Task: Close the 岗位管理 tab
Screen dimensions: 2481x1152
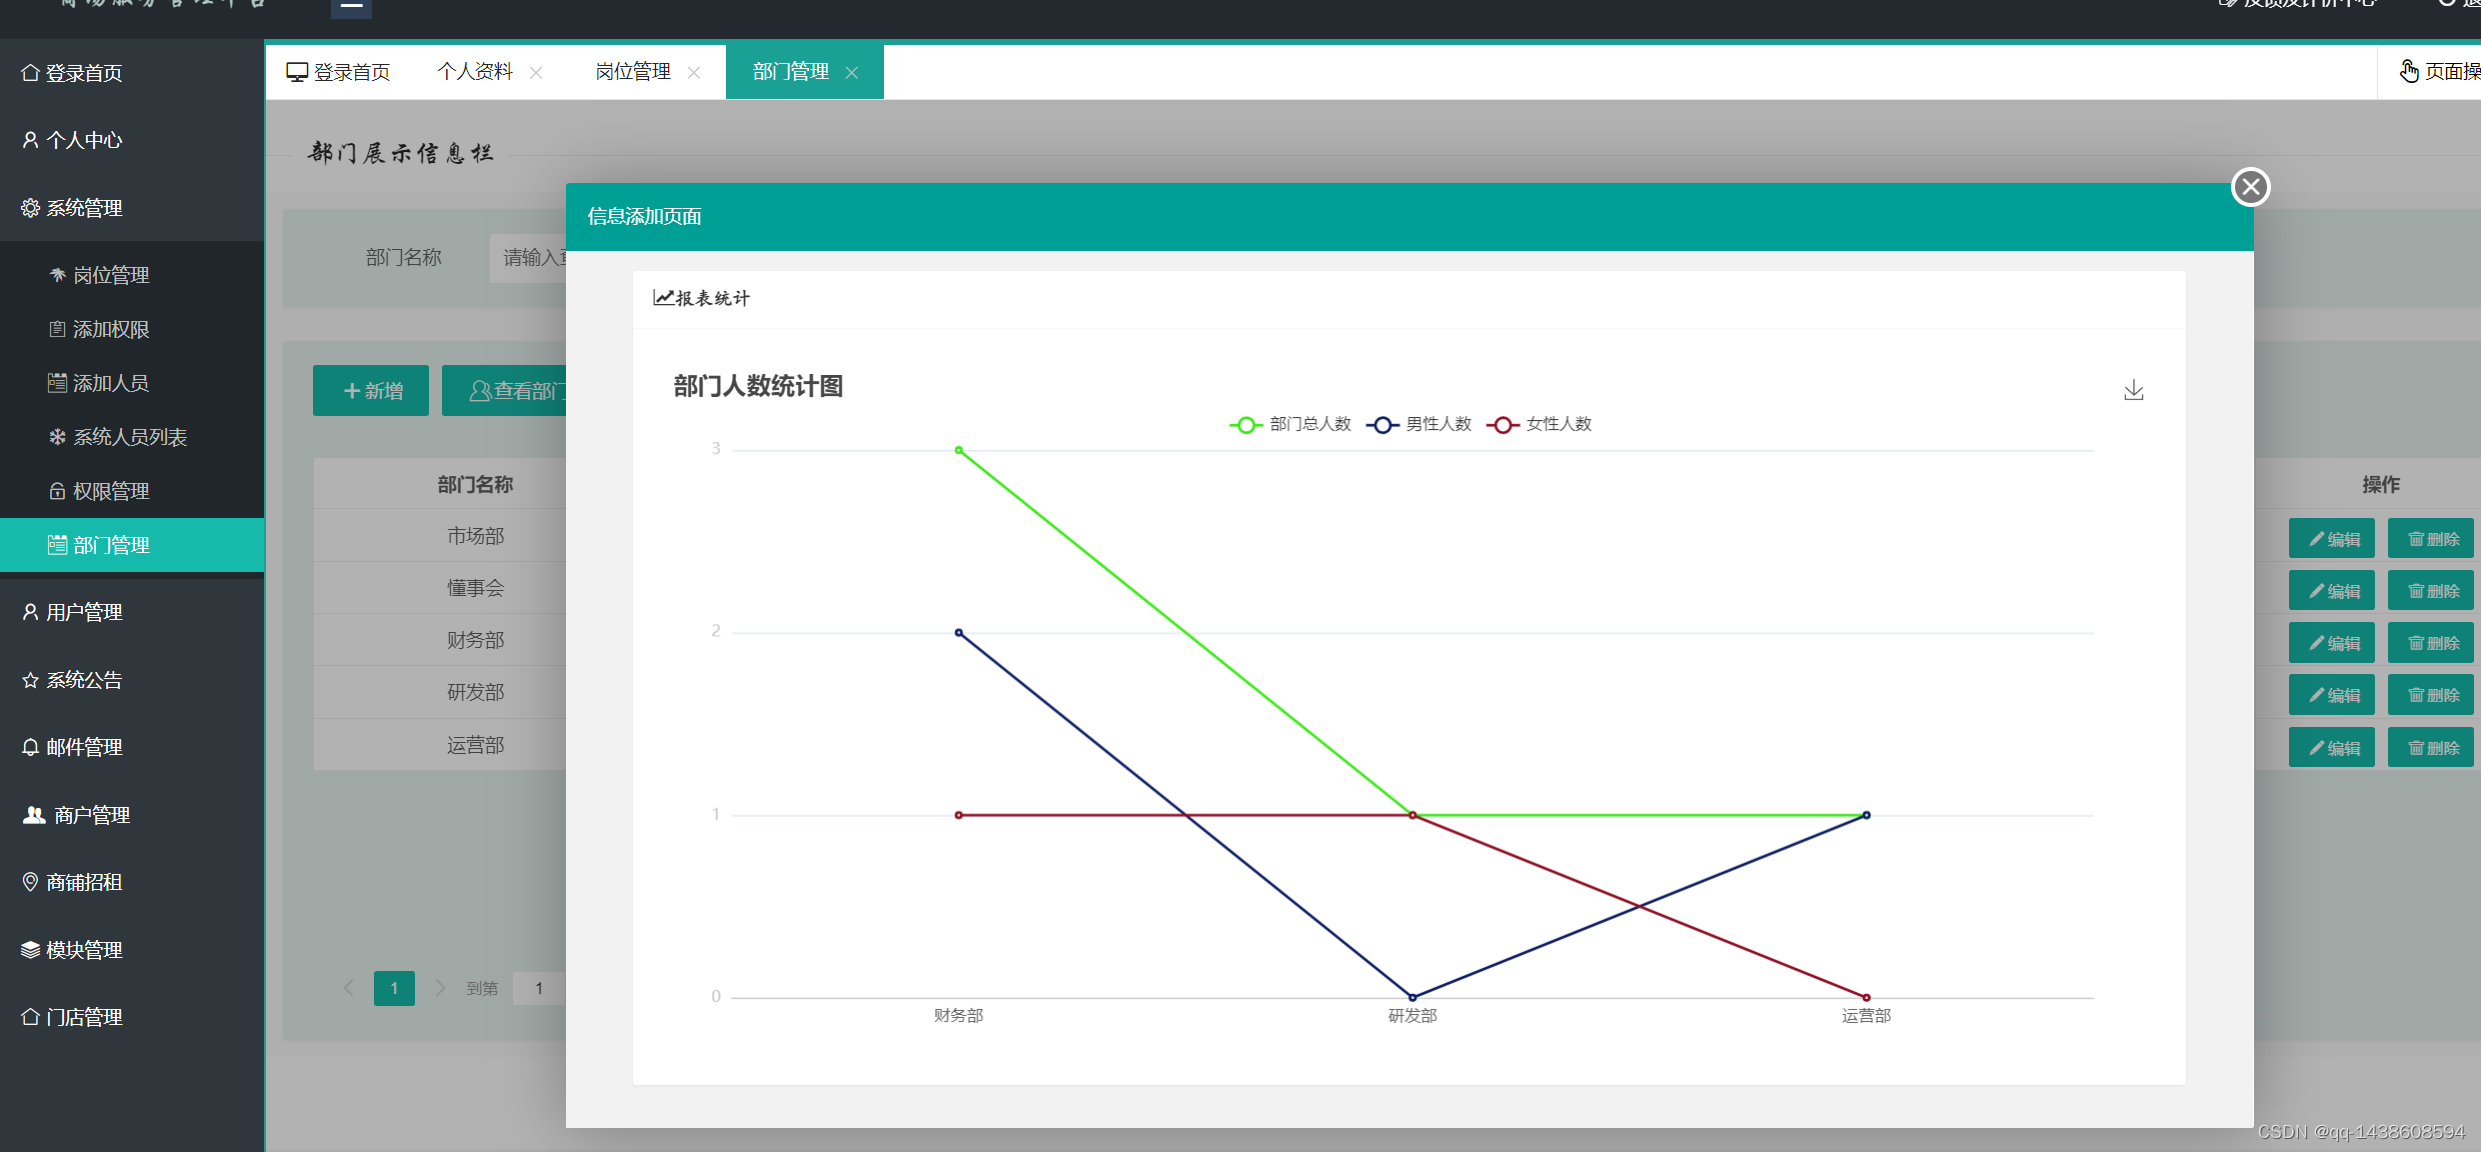Action: [x=694, y=73]
